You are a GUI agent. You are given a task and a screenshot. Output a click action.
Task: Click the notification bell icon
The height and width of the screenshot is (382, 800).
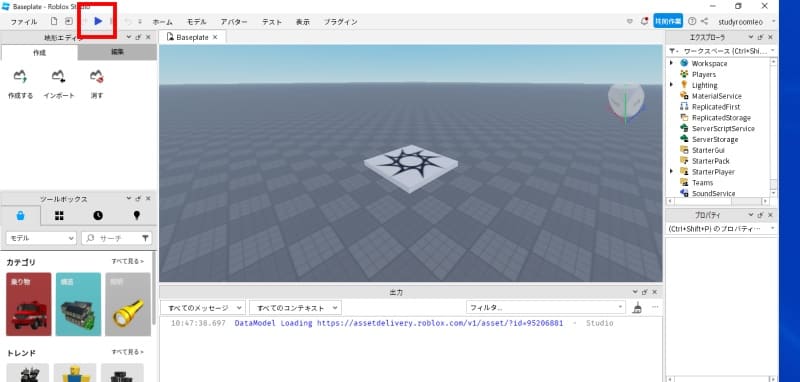click(x=644, y=21)
